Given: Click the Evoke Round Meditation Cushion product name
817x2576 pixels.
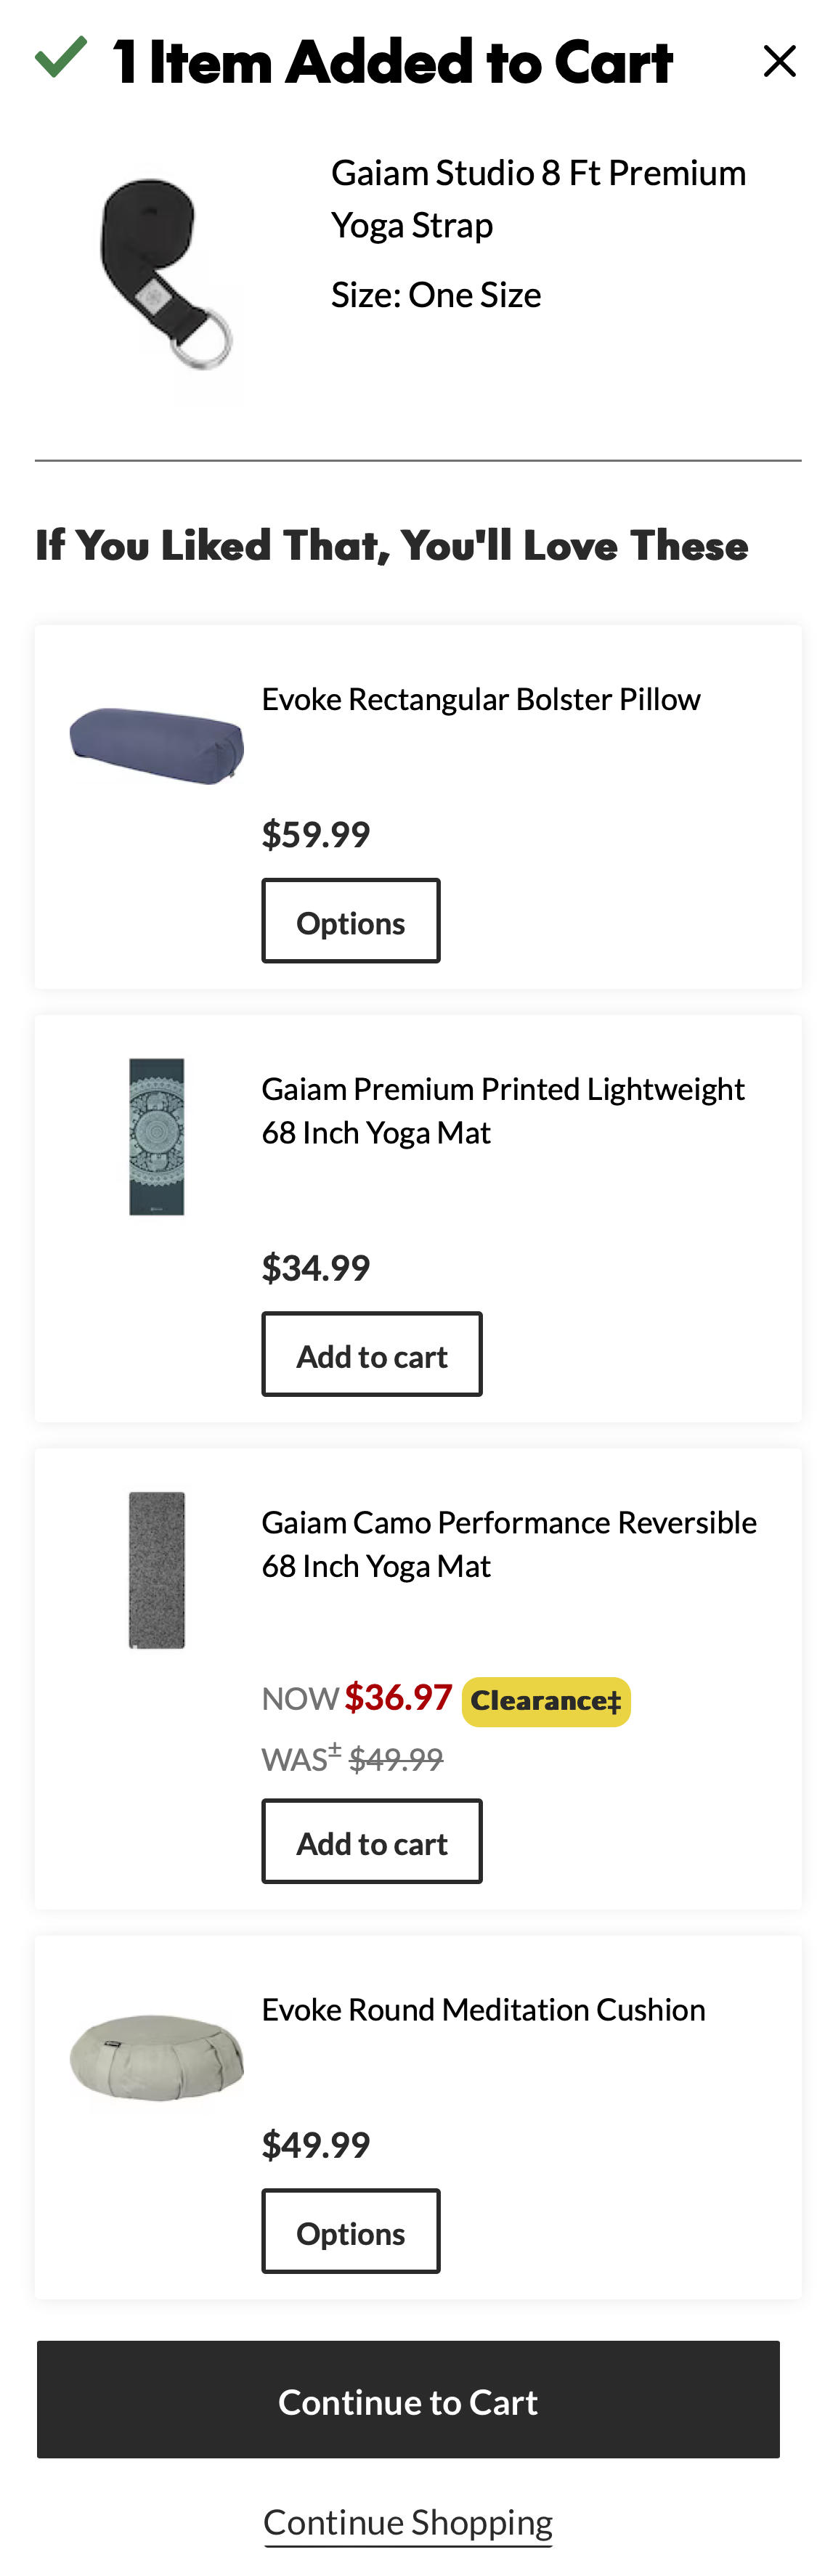Looking at the screenshot, I should coord(483,2009).
